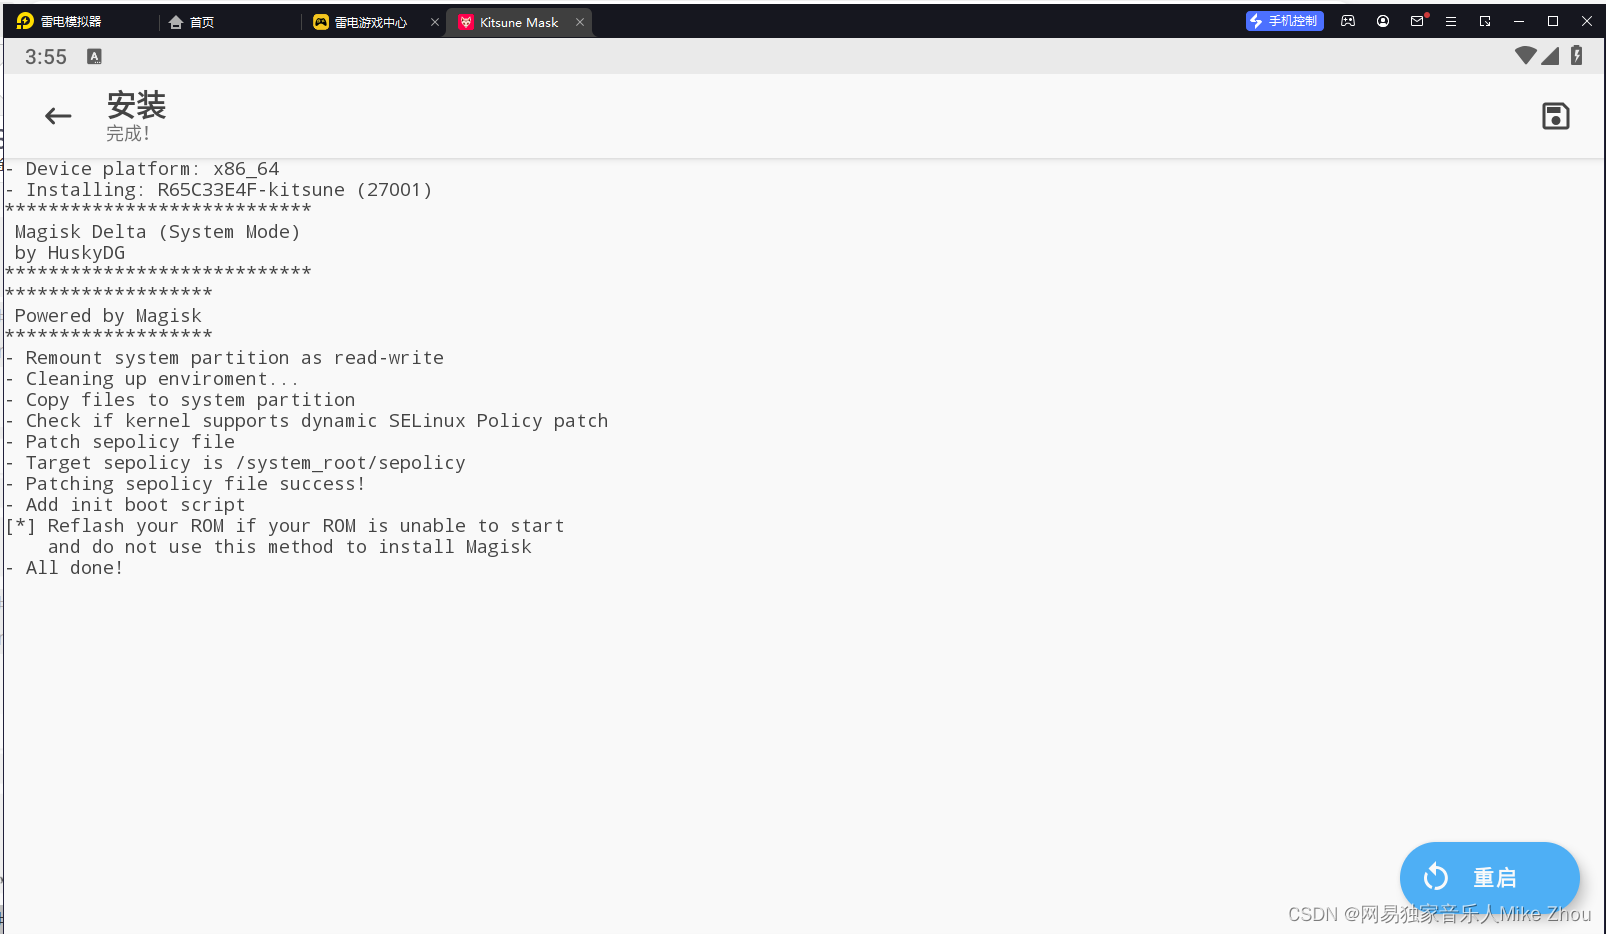Image resolution: width=1606 pixels, height=934 pixels.
Task: Click the 'Check if kernel supports dynamic SELinux' line
Action: (x=306, y=421)
